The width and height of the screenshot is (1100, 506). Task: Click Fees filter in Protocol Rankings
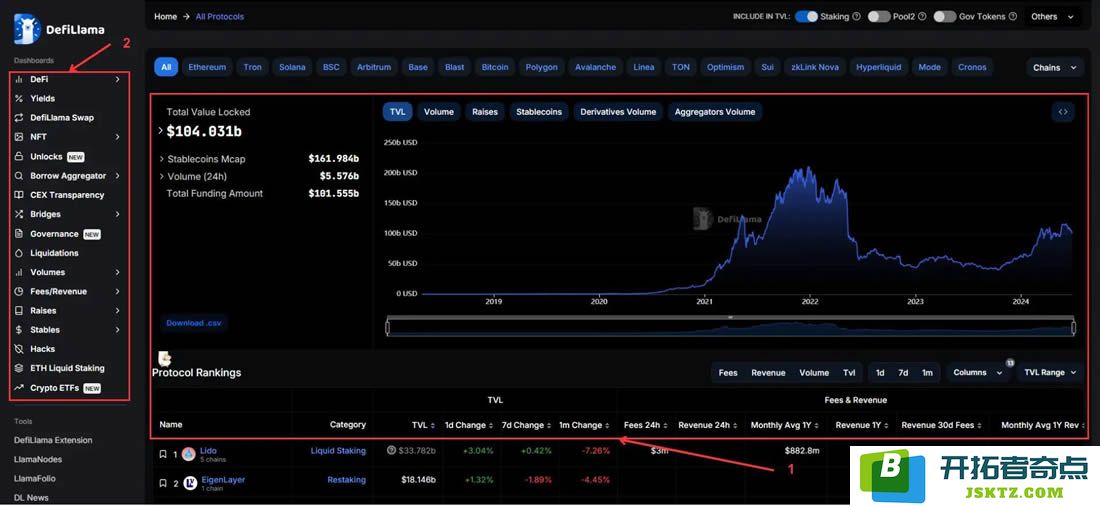coord(727,373)
